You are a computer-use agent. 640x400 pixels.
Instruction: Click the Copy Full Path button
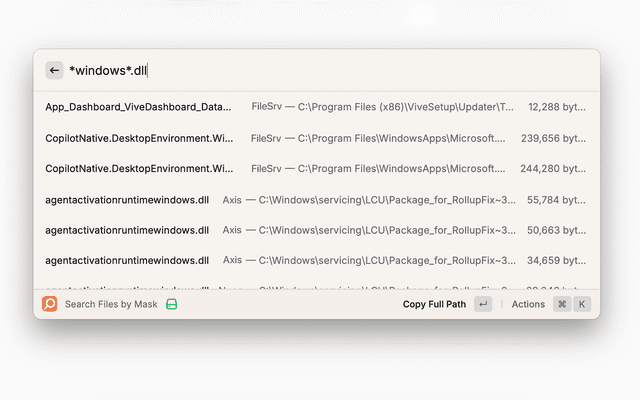point(434,304)
